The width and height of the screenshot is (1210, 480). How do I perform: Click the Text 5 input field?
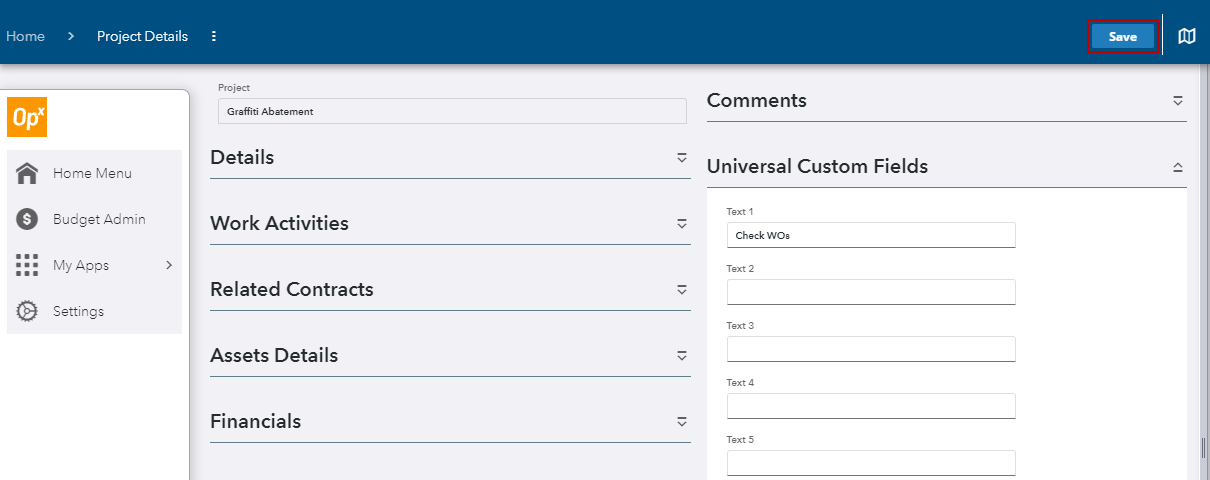(x=871, y=463)
